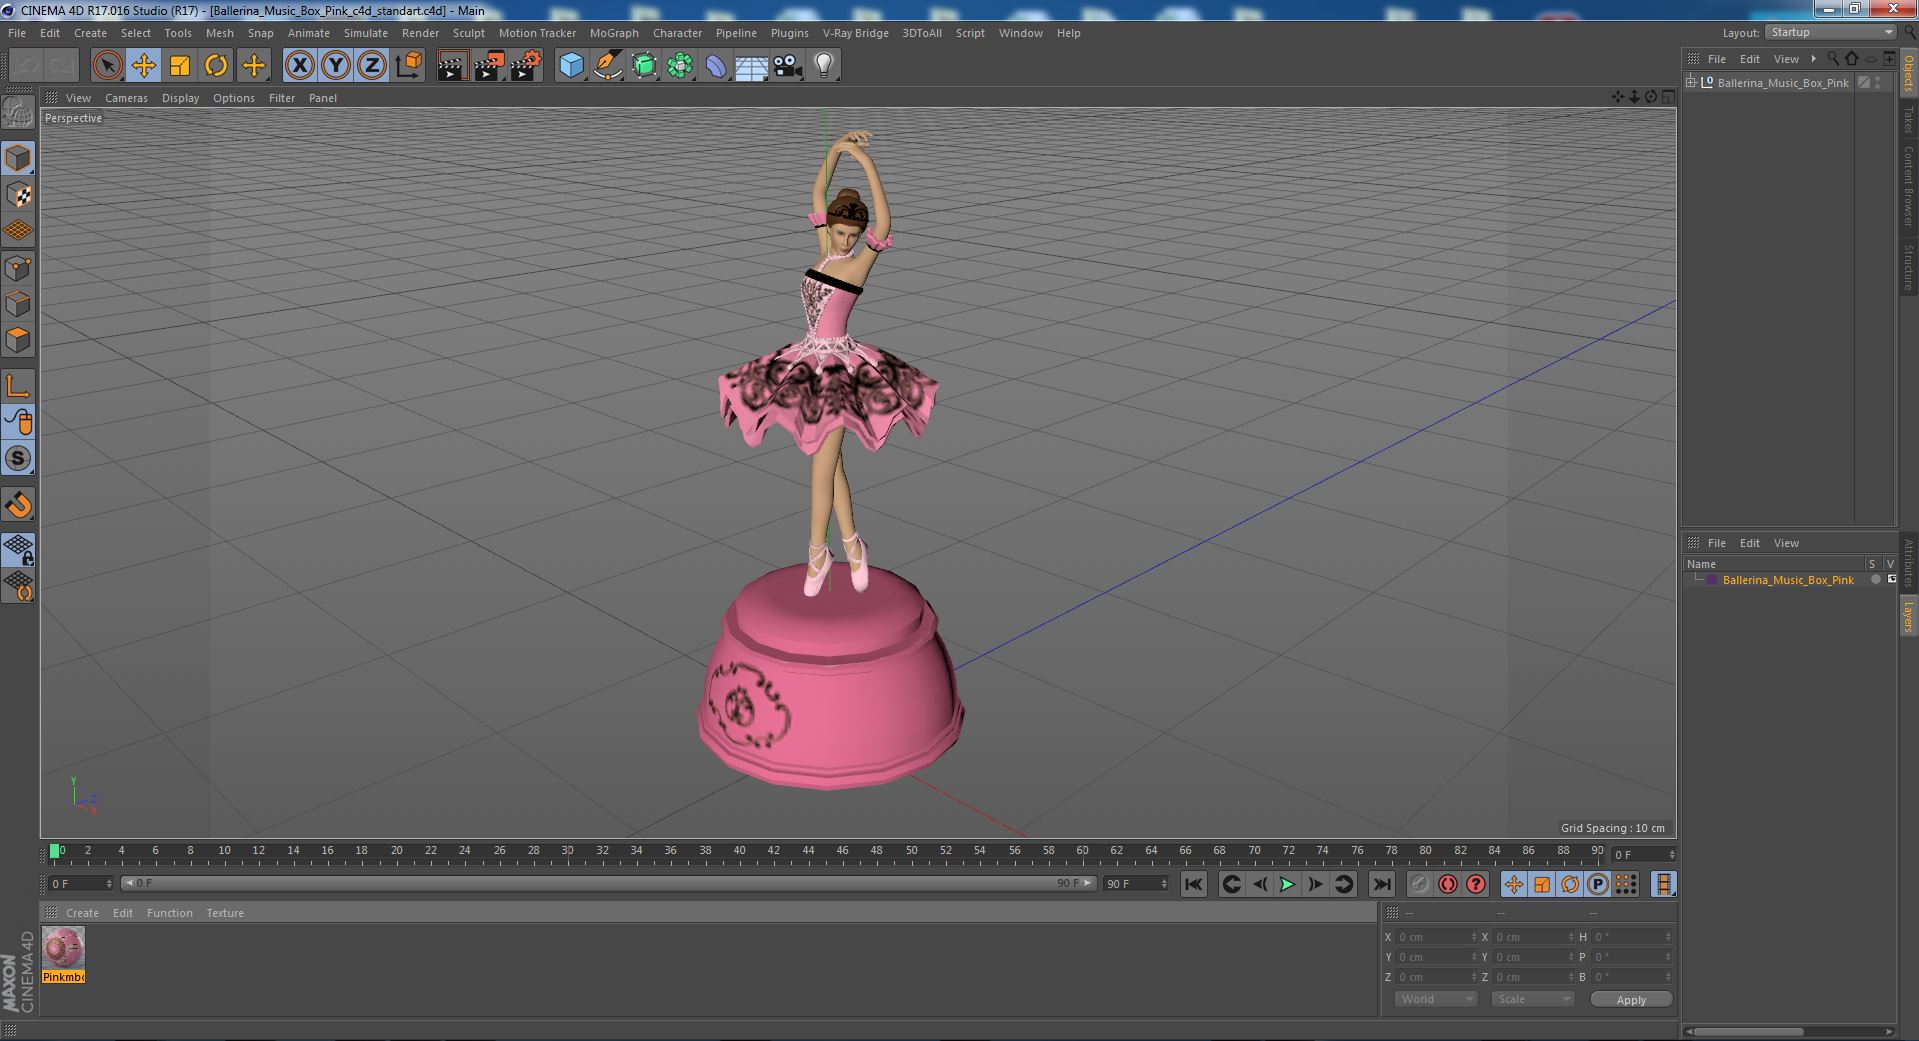Select the Move tool
Screen dimensions: 1919x1041
click(143, 66)
